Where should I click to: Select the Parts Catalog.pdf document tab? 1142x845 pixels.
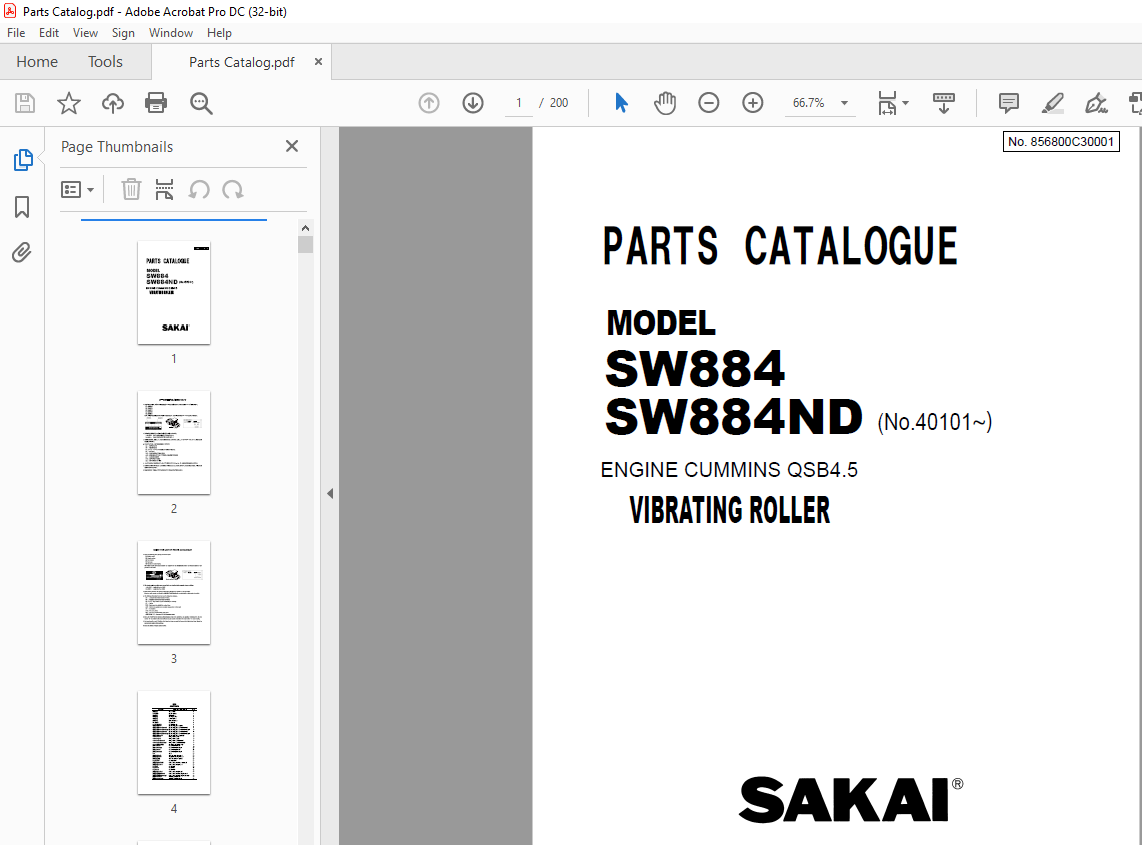pos(241,62)
